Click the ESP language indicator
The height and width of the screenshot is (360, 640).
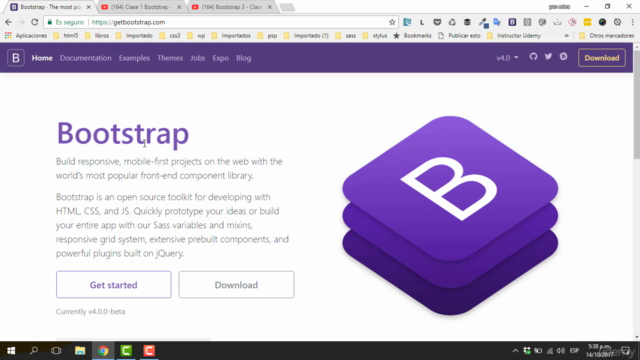click(x=574, y=351)
